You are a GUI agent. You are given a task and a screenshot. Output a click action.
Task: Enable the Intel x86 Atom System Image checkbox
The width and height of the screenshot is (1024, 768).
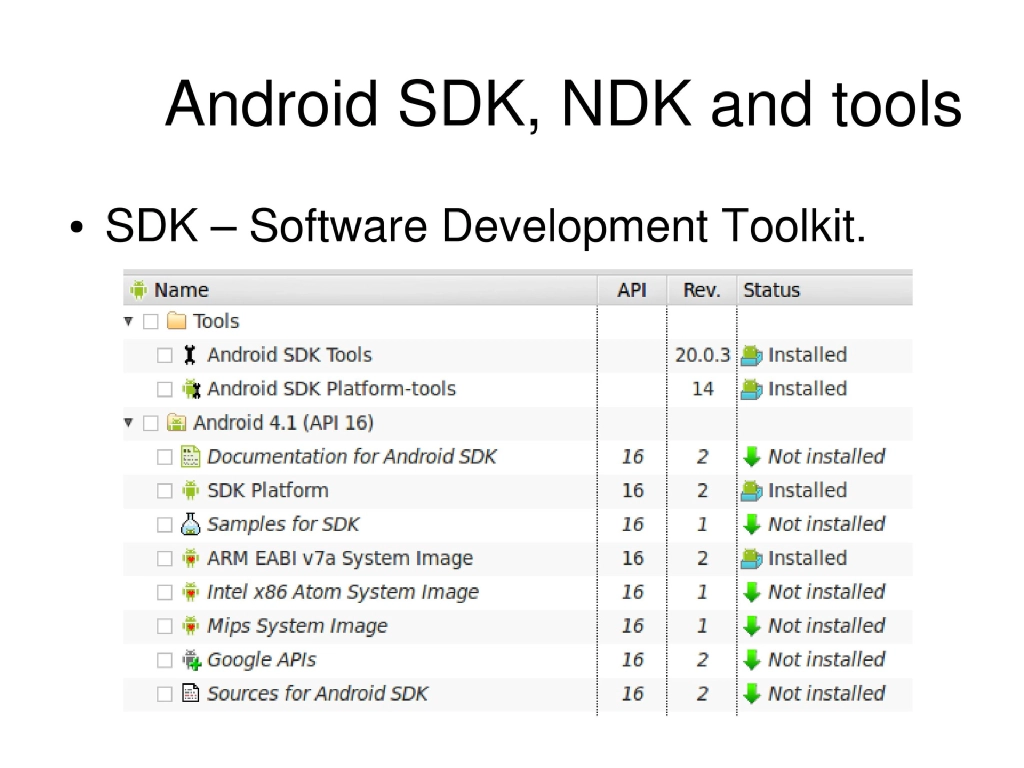(165, 592)
